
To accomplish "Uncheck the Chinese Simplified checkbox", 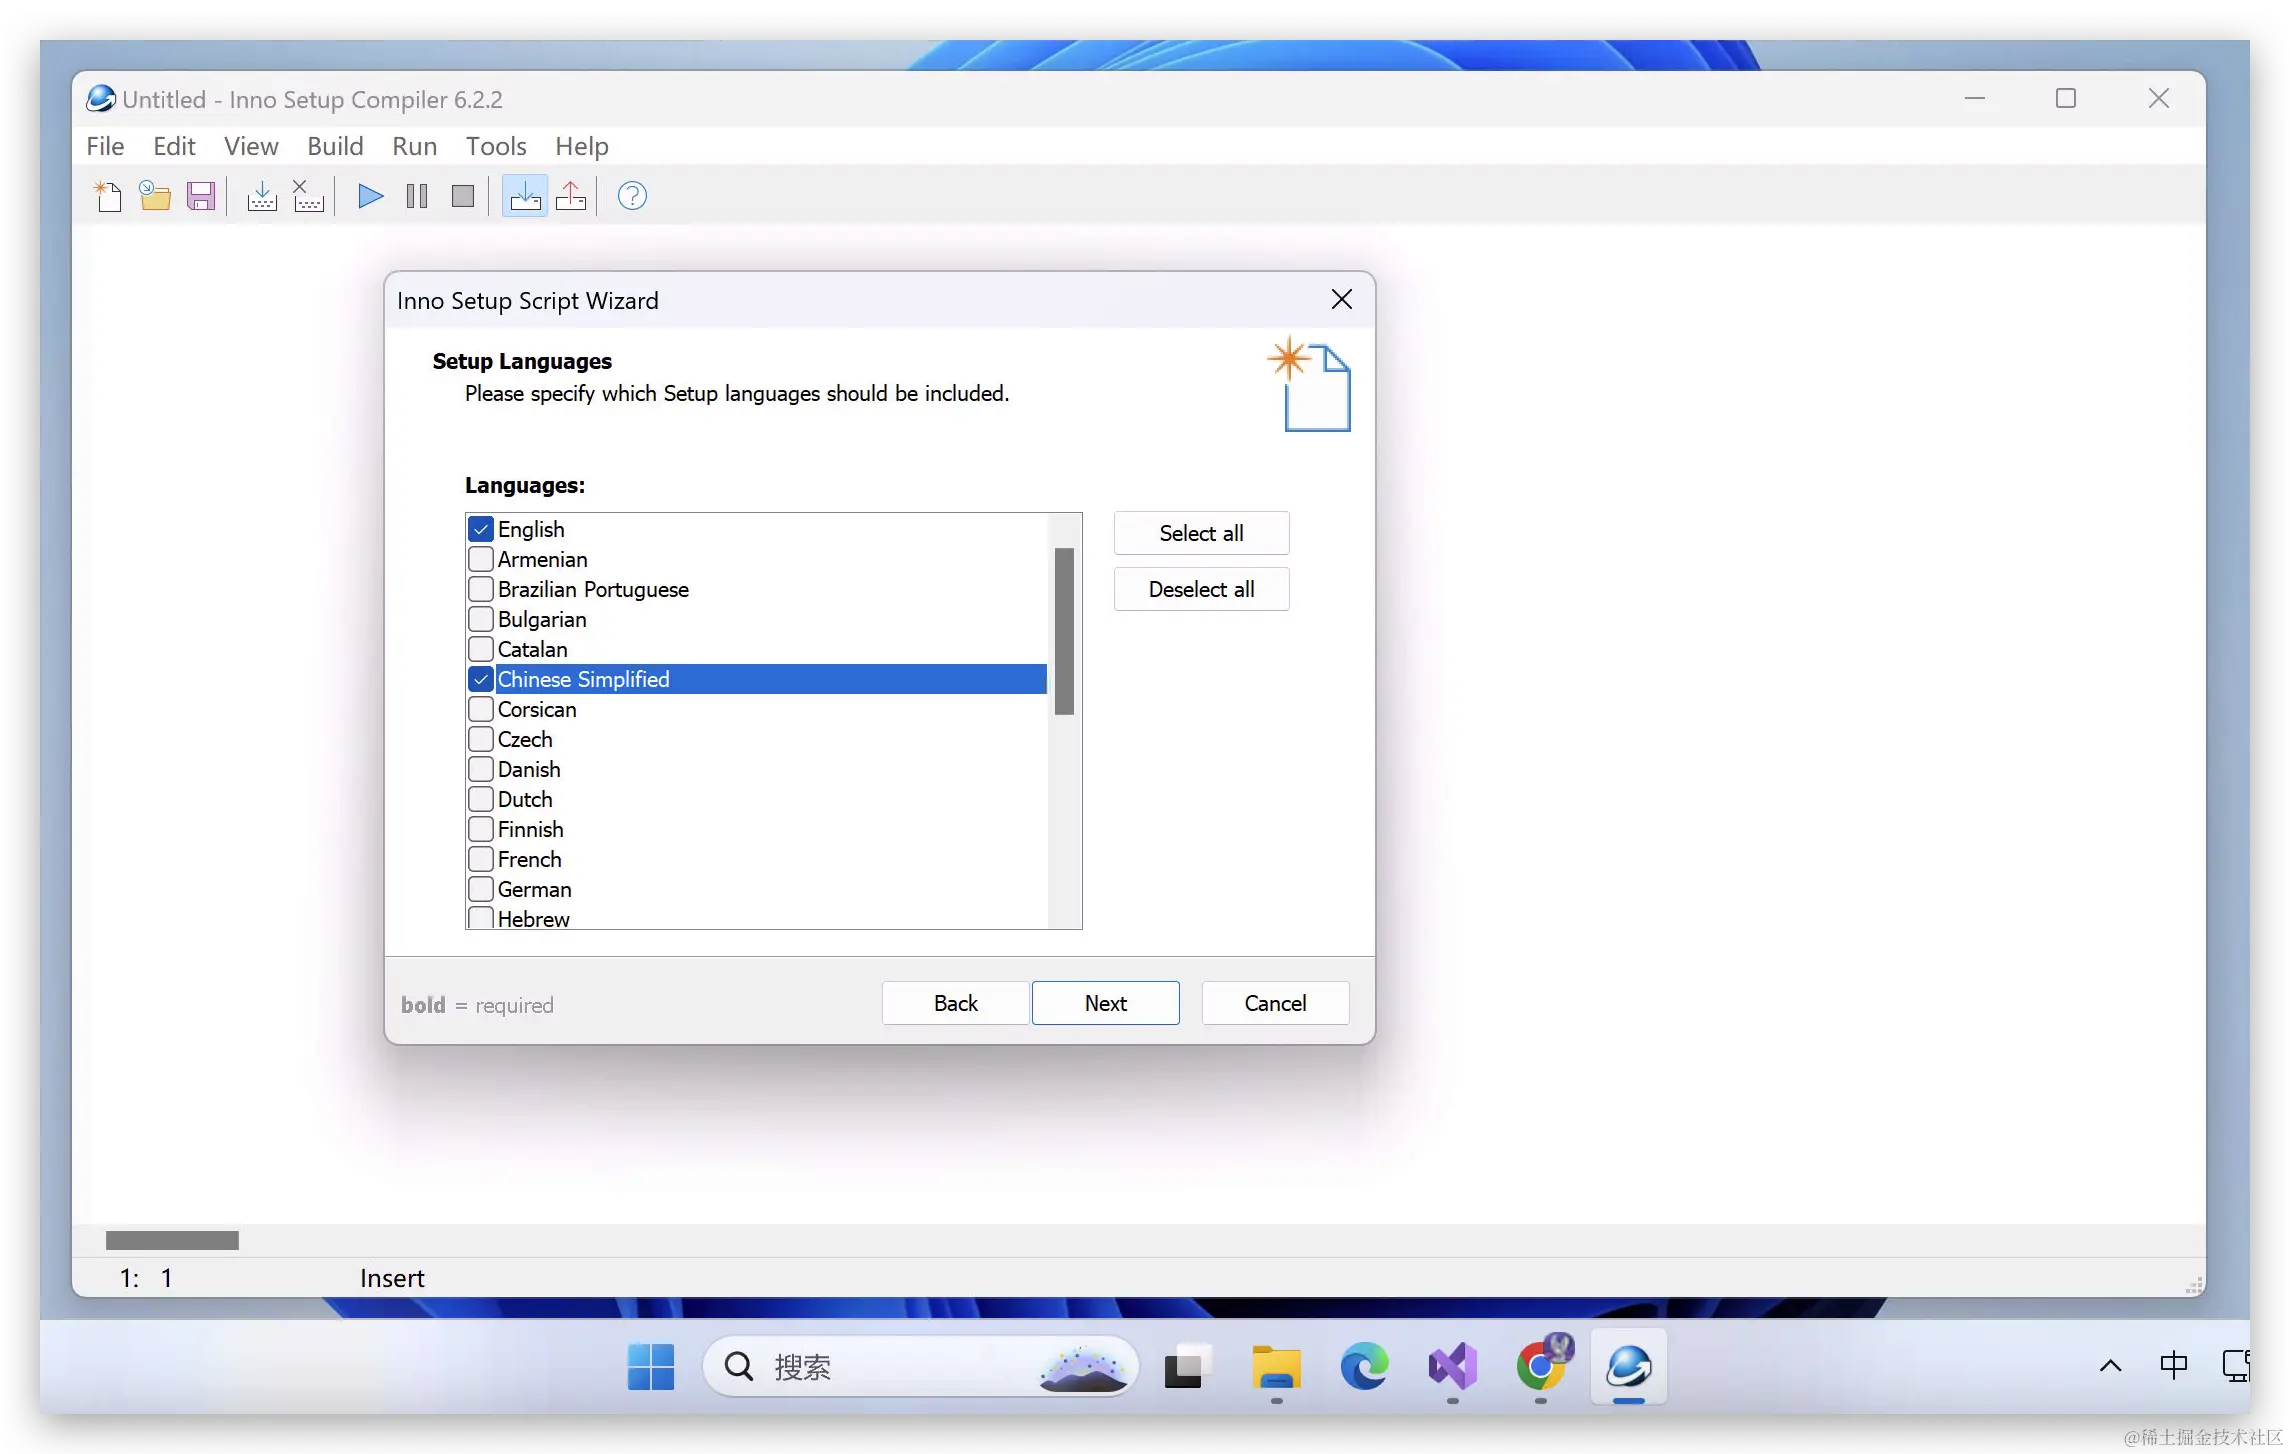I will click(481, 679).
